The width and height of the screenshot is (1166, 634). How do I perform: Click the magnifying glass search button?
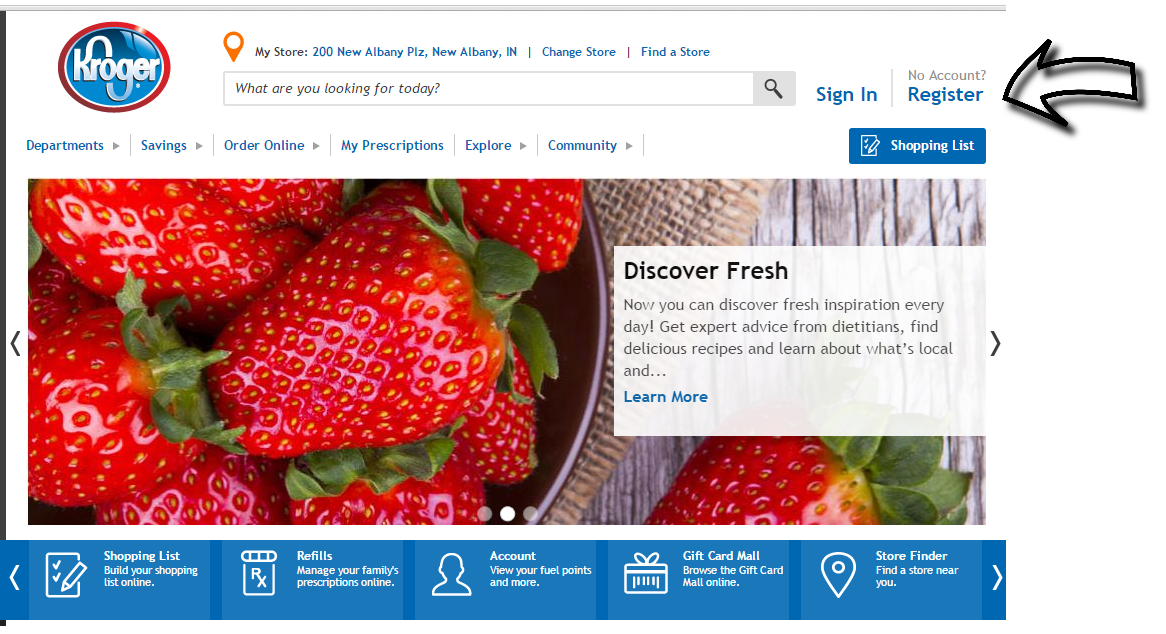coord(773,88)
